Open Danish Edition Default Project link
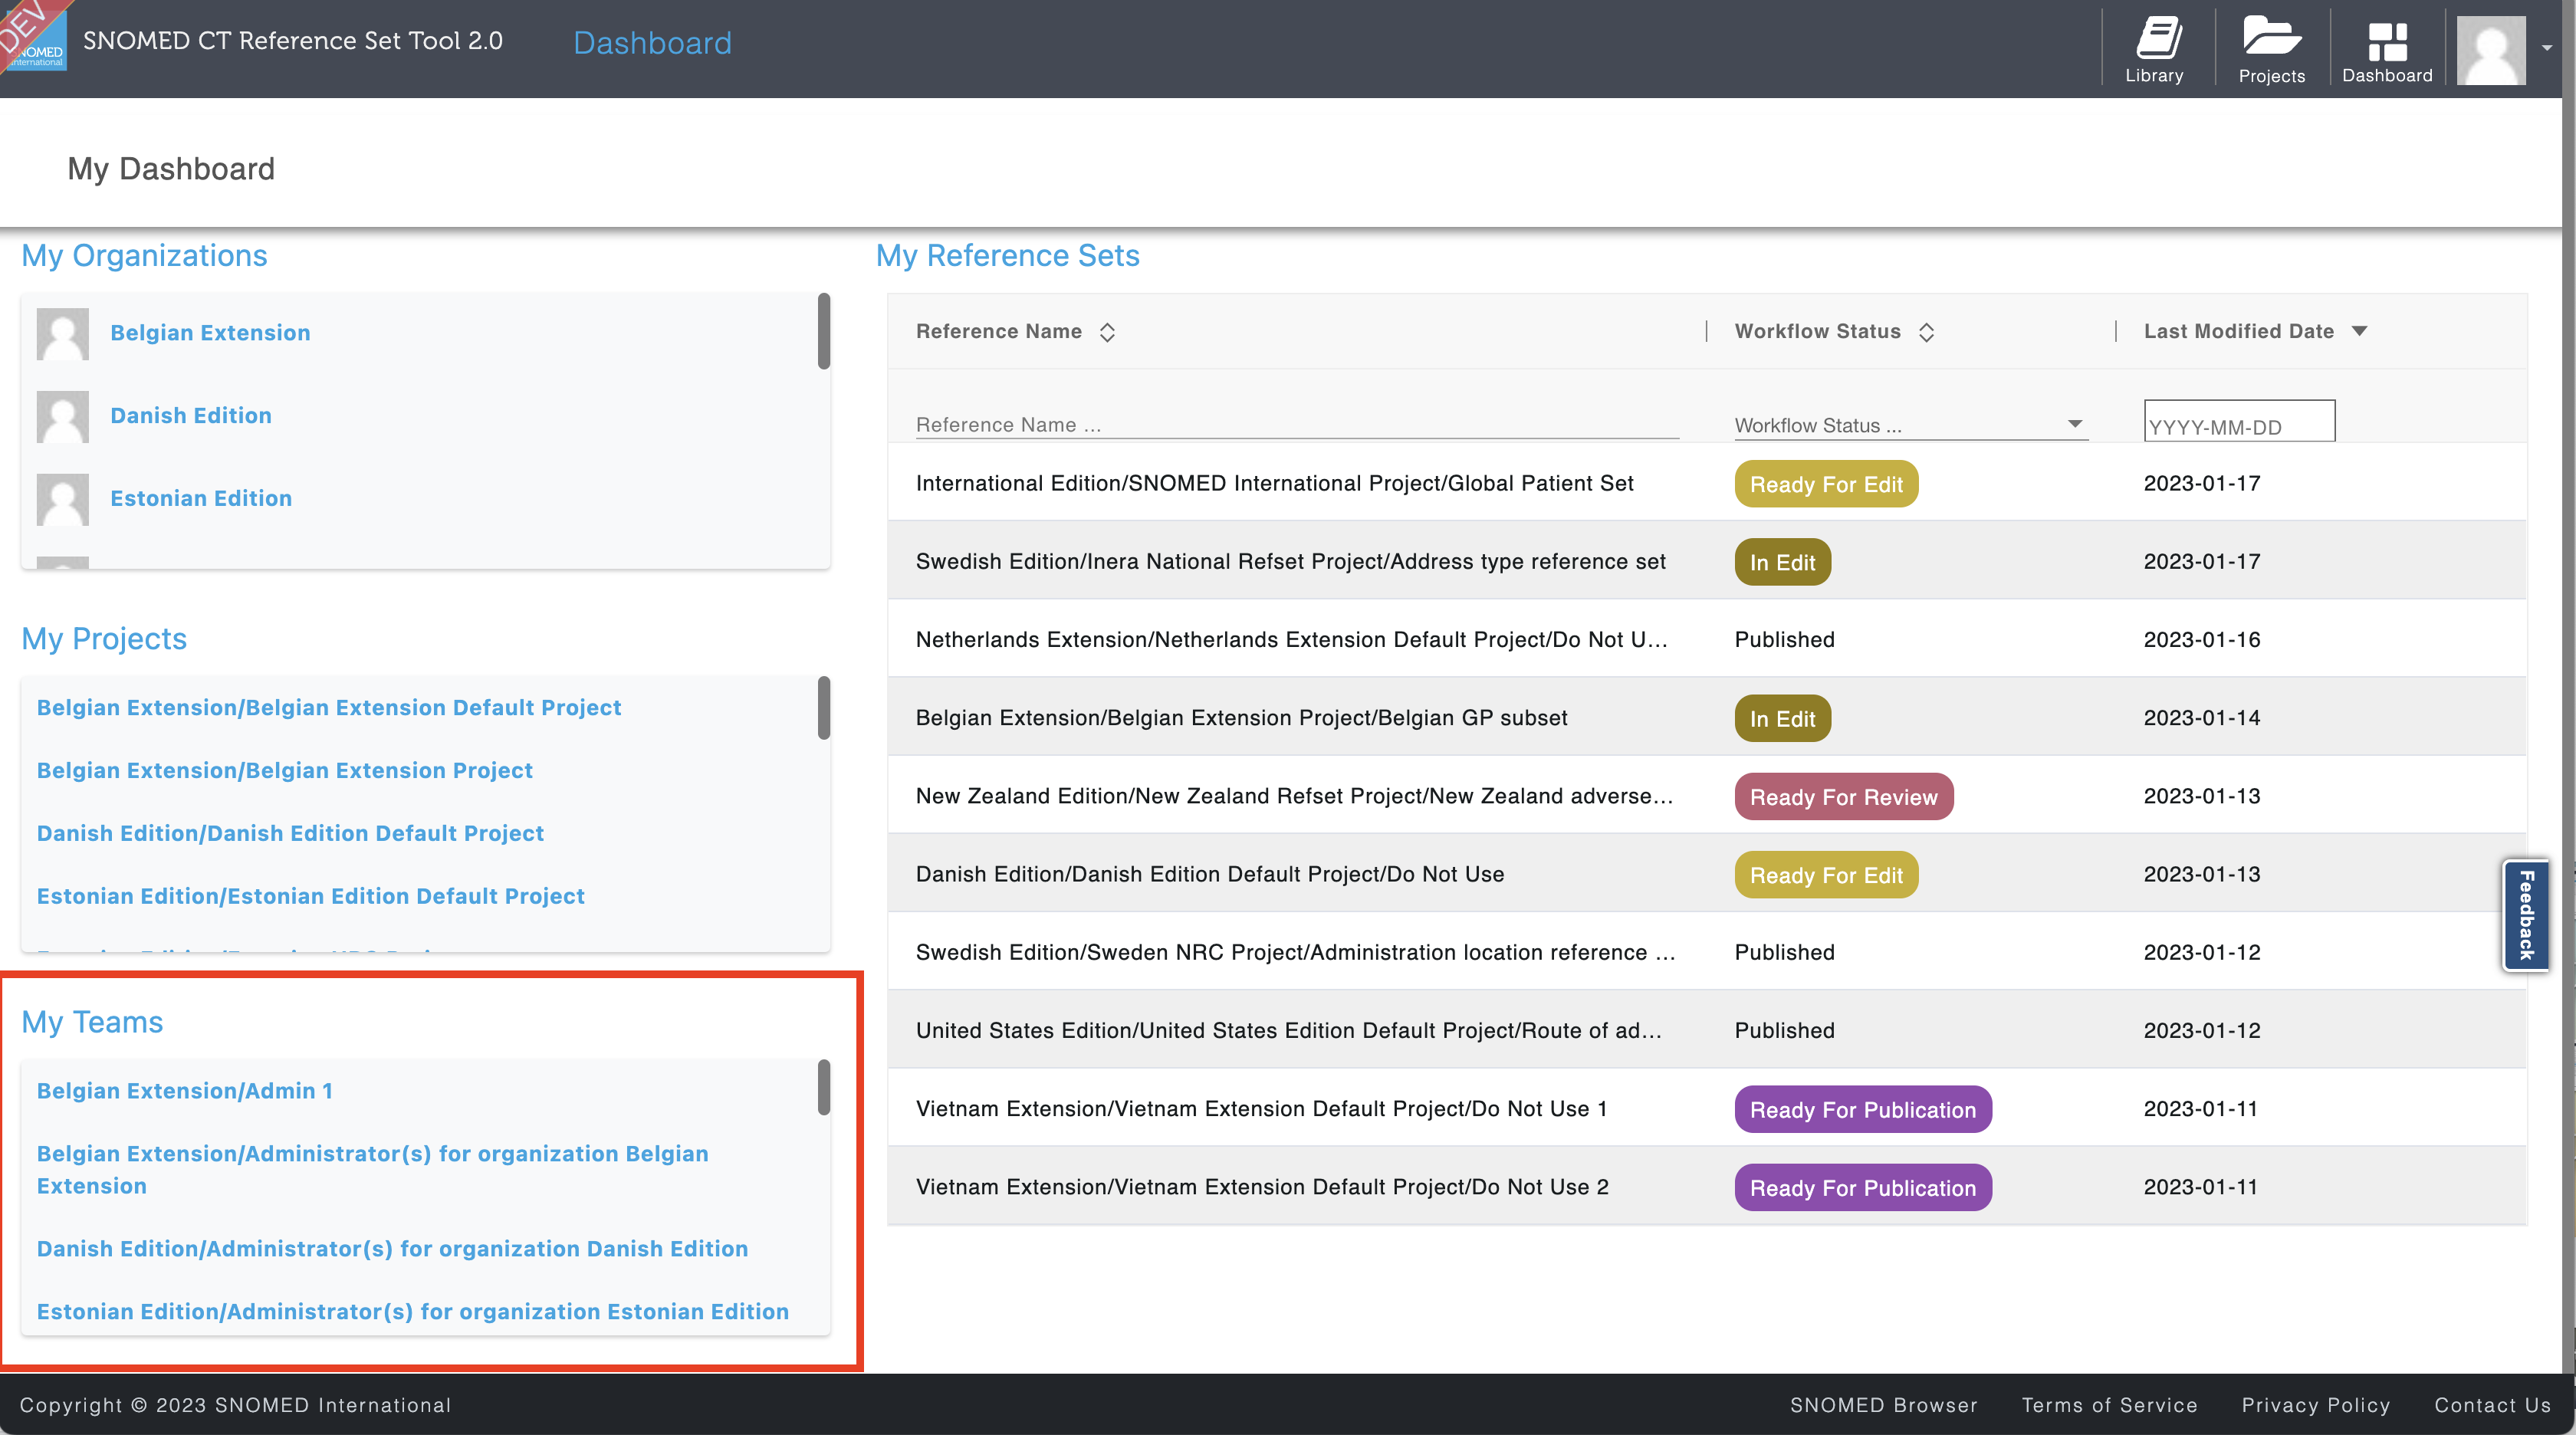Screen dimensions: 2576x1435 pyautogui.click(x=290, y=834)
